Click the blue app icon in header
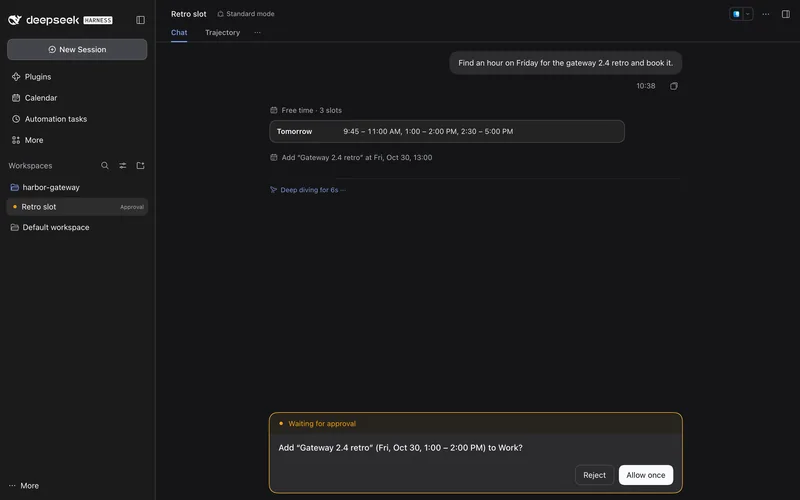 point(736,14)
